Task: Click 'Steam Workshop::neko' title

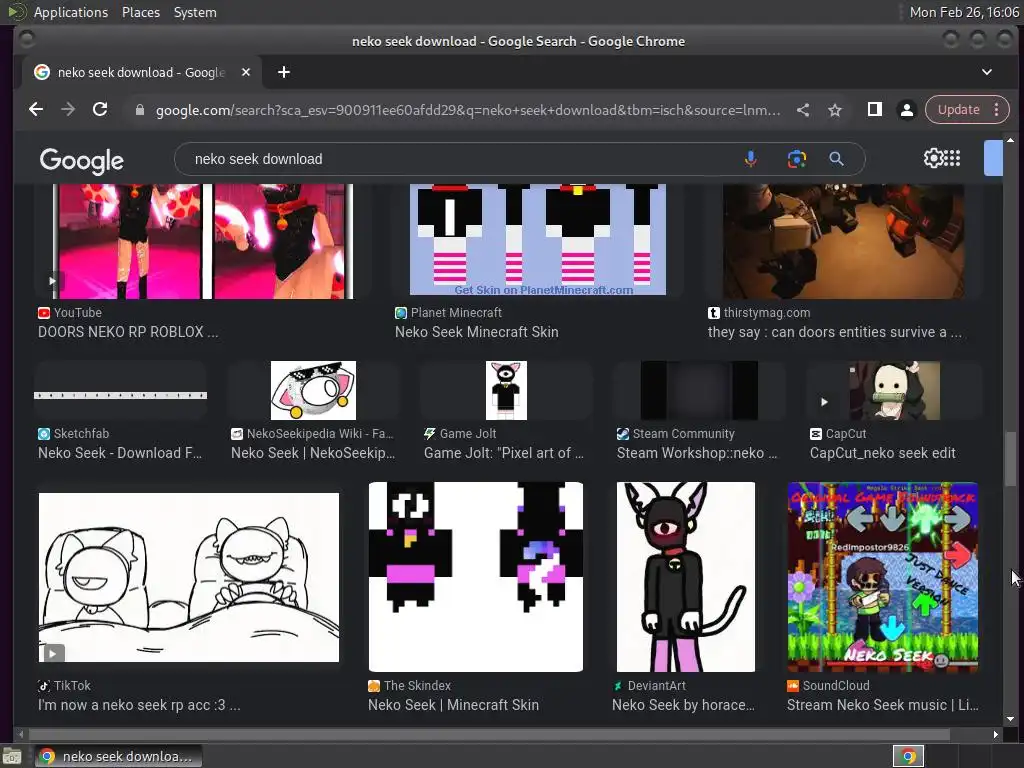Action: [697, 453]
